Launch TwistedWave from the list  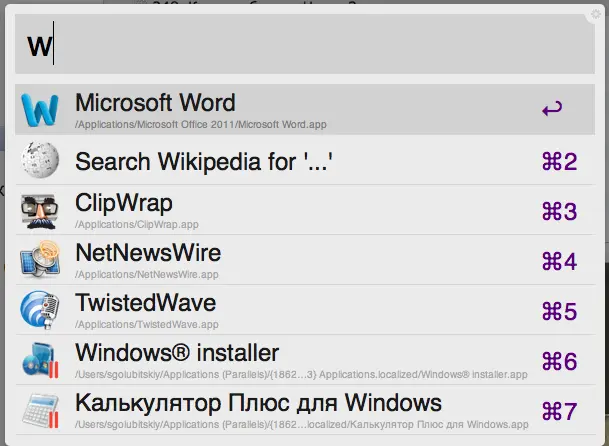145,303
